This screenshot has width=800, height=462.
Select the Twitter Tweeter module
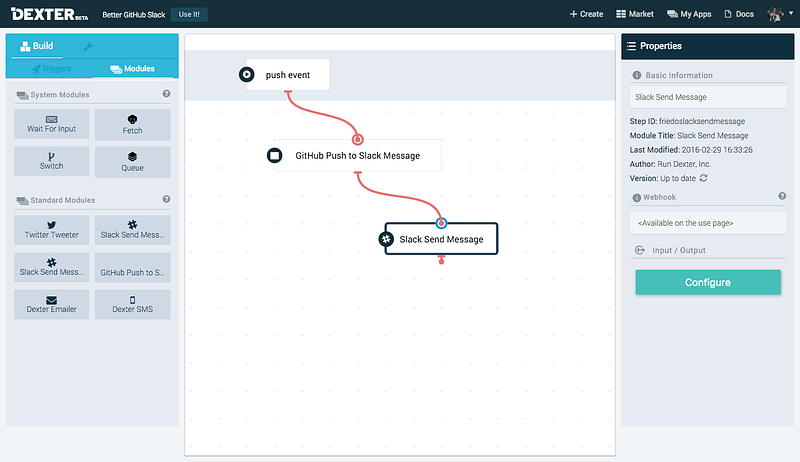(52, 230)
